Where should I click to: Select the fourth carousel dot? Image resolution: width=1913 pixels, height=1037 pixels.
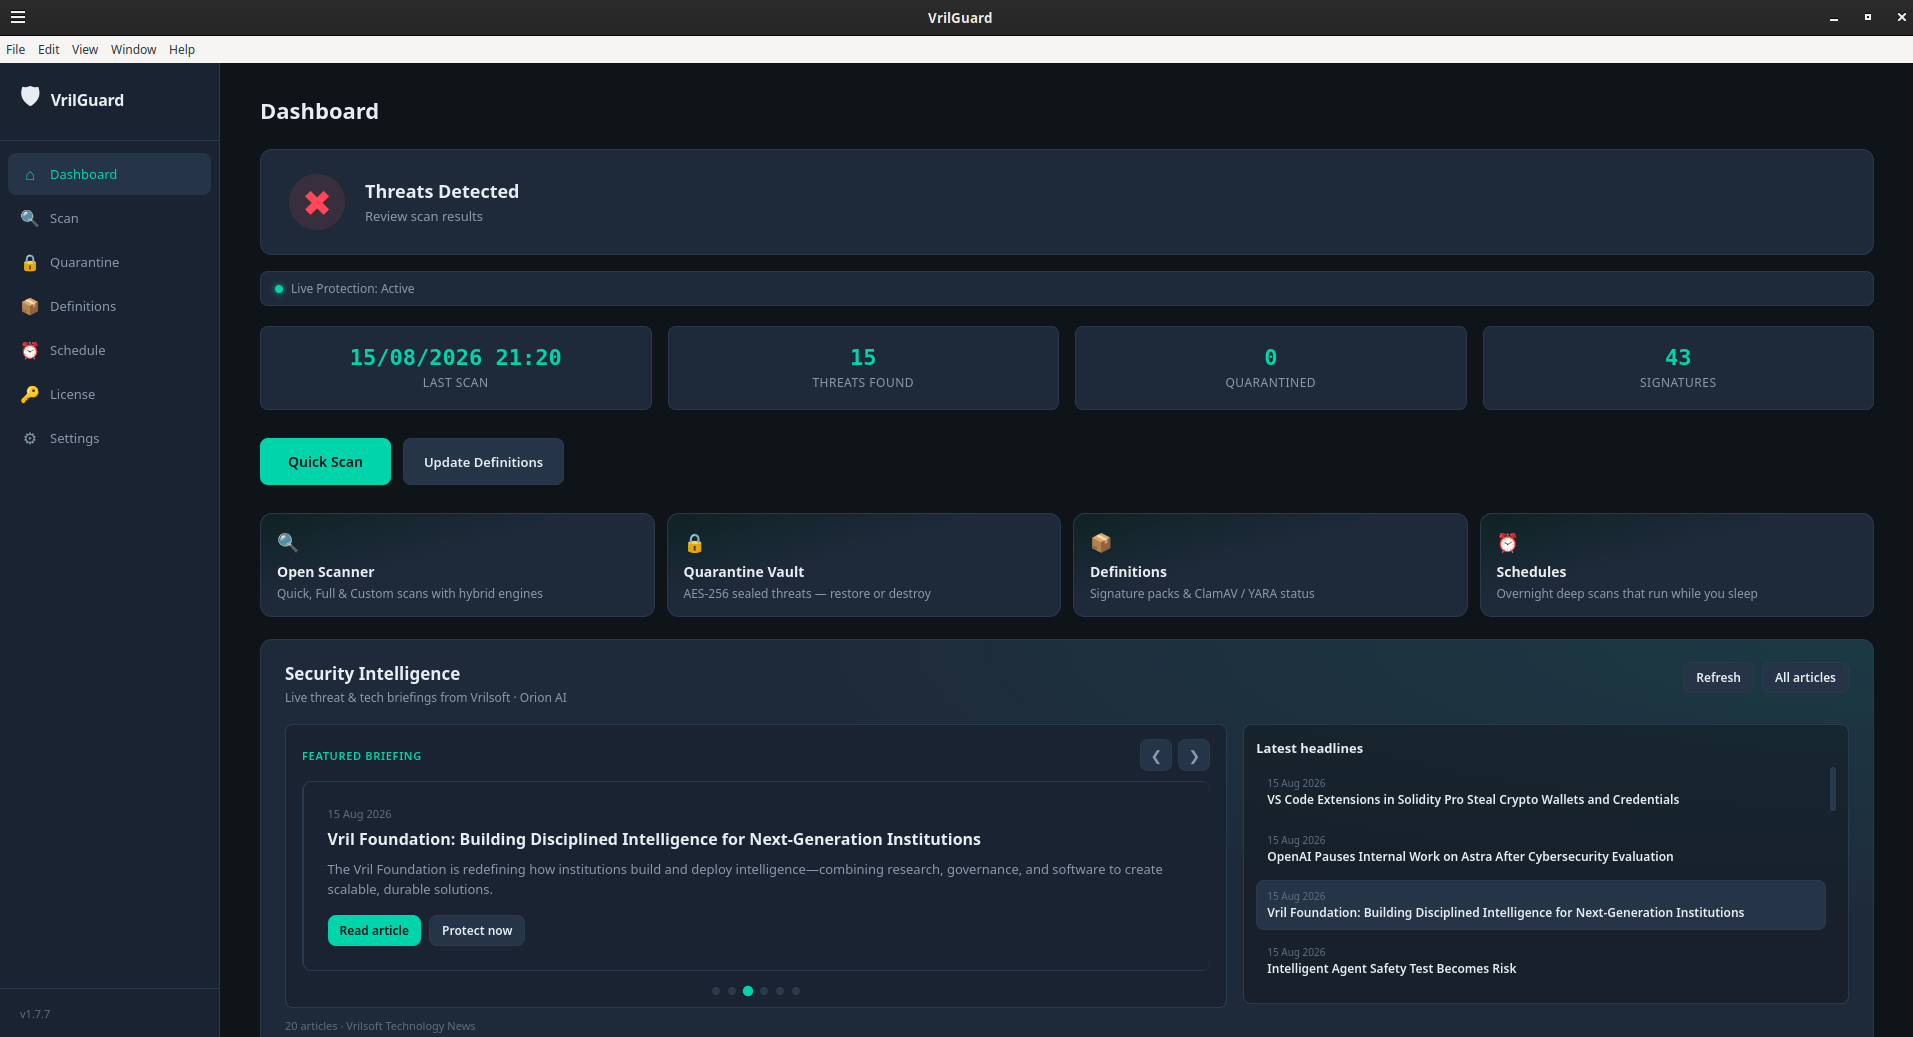(764, 991)
